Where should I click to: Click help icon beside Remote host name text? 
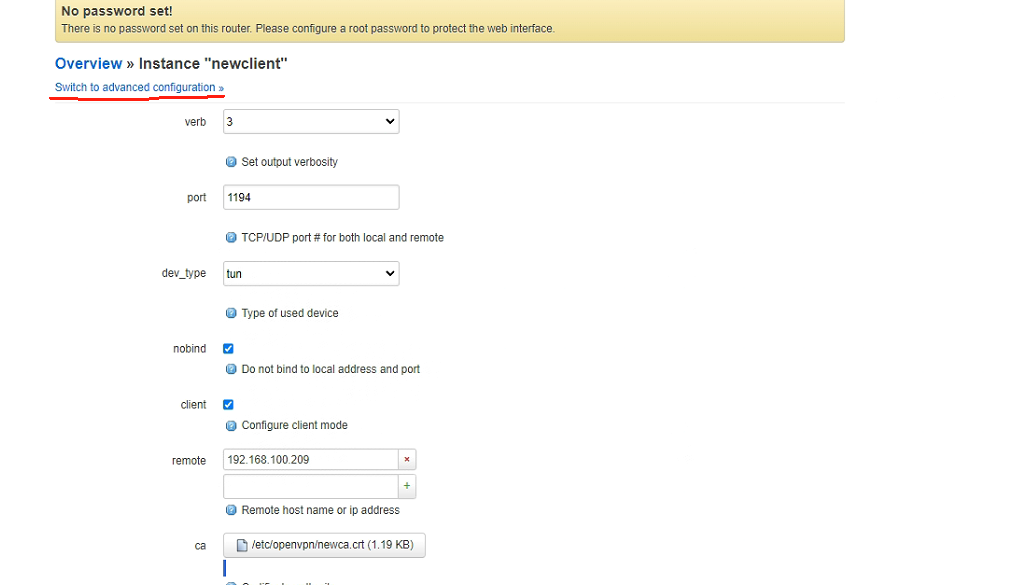(231, 510)
